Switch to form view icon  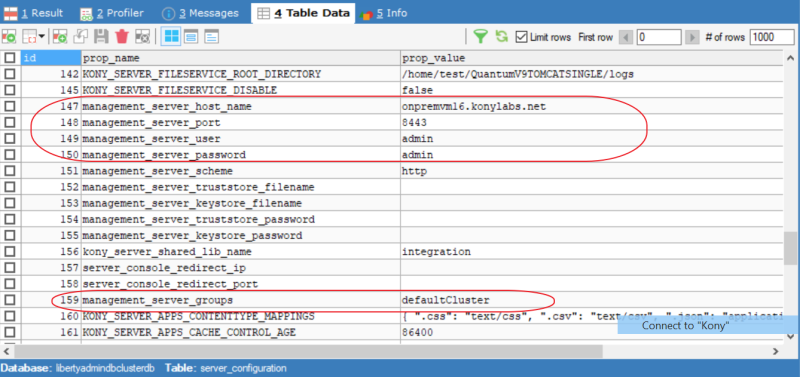191,37
